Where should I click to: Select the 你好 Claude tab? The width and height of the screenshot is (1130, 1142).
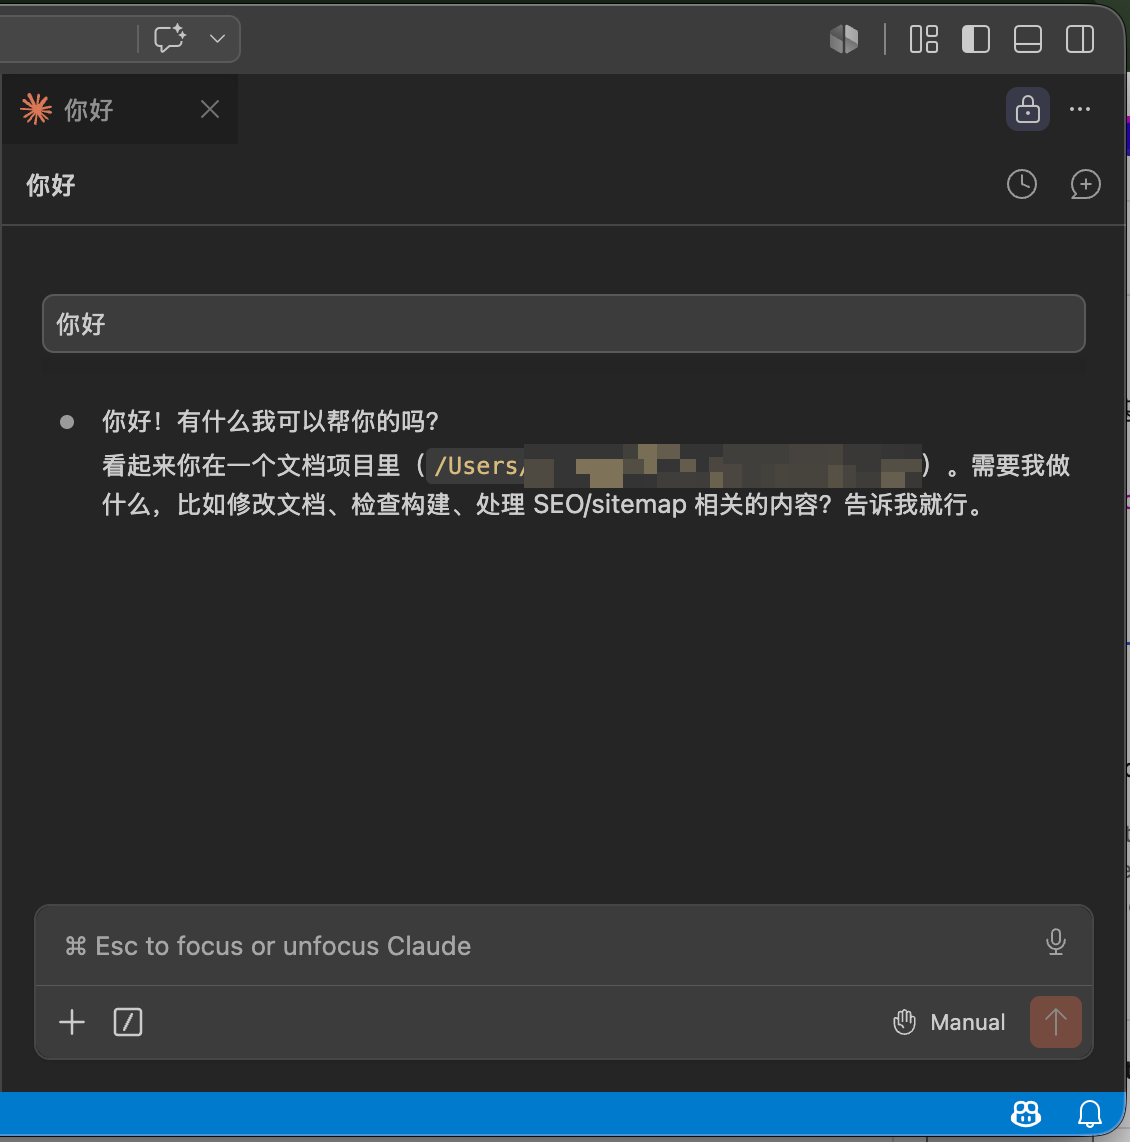point(119,109)
